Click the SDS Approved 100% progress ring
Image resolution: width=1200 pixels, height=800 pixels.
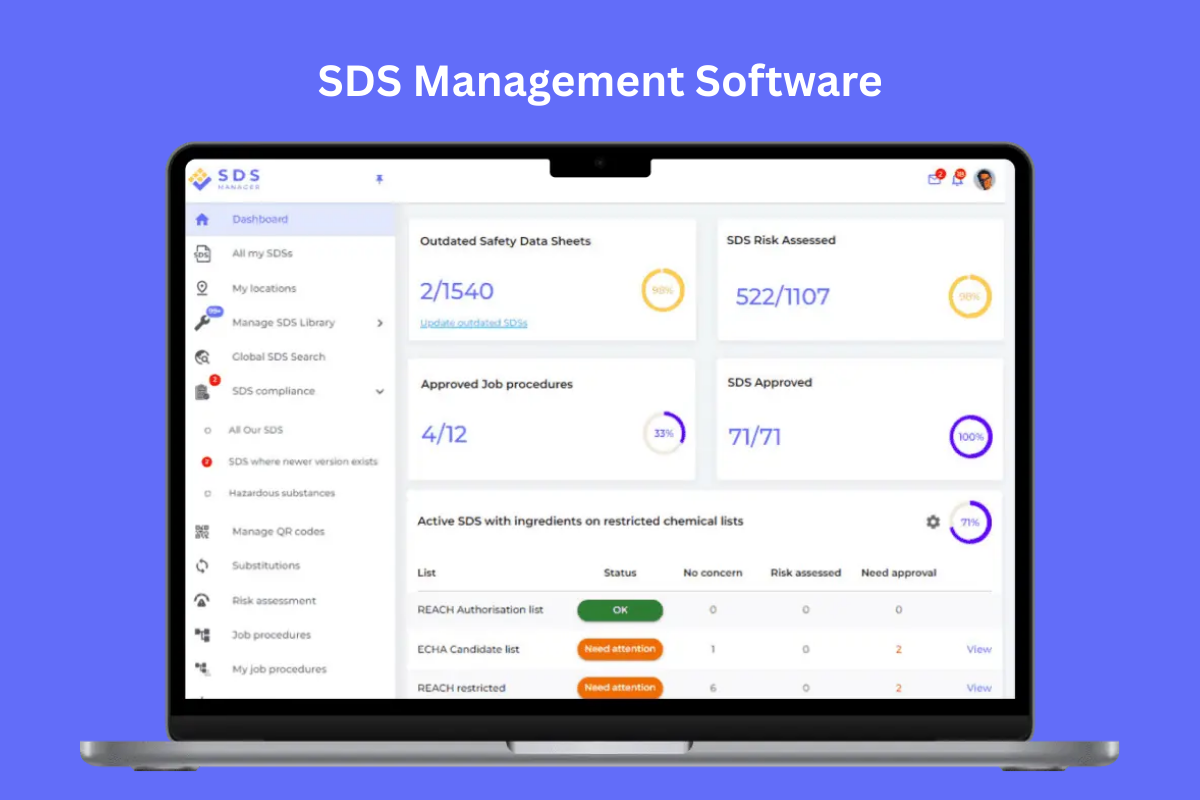pos(970,437)
